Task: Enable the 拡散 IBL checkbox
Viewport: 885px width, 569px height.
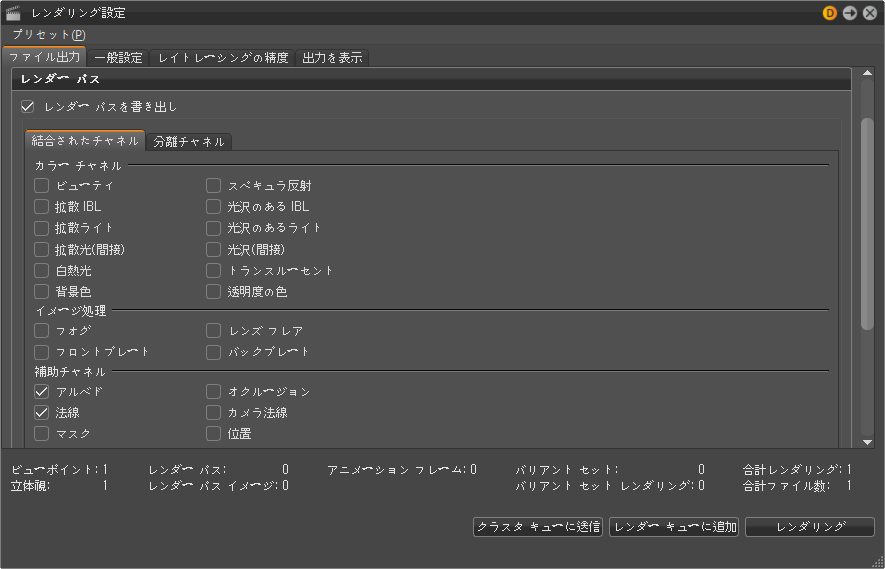Action: pyautogui.click(x=41, y=207)
